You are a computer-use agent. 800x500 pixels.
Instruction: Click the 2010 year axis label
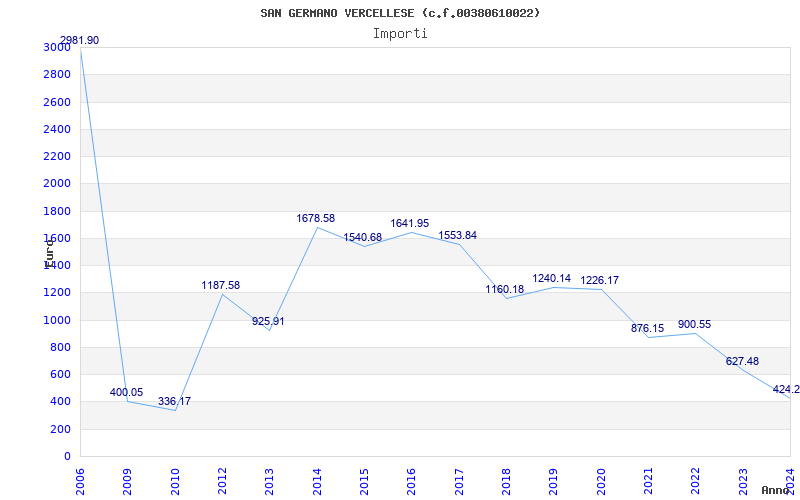tap(174, 482)
